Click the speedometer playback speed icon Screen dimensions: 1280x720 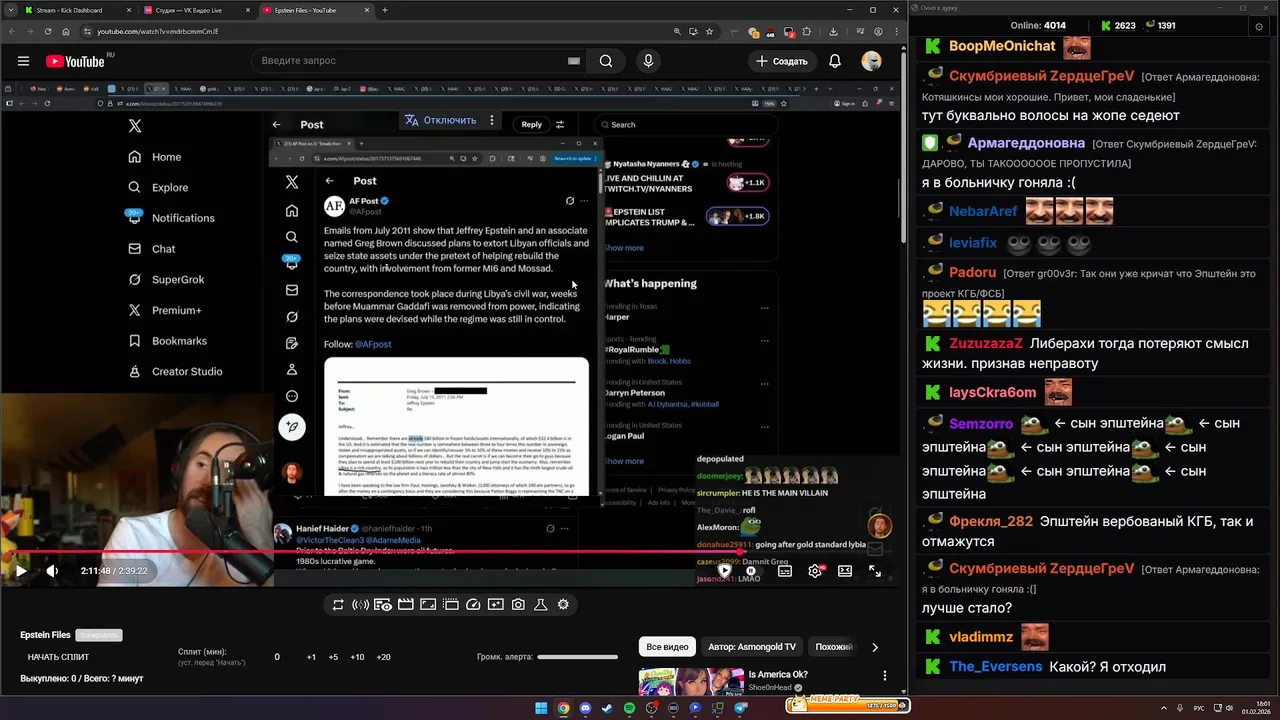(474, 604)
